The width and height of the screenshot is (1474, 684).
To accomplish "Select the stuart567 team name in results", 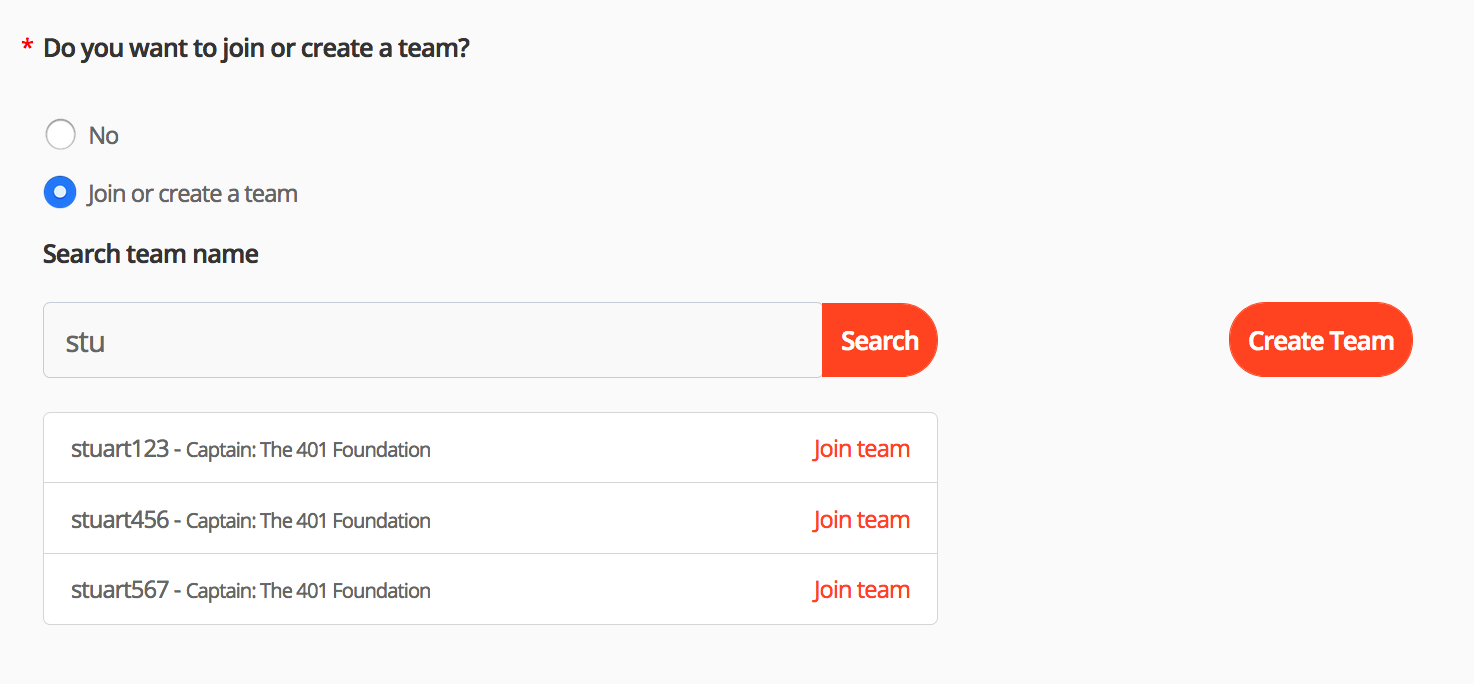I will pos(120,590).
